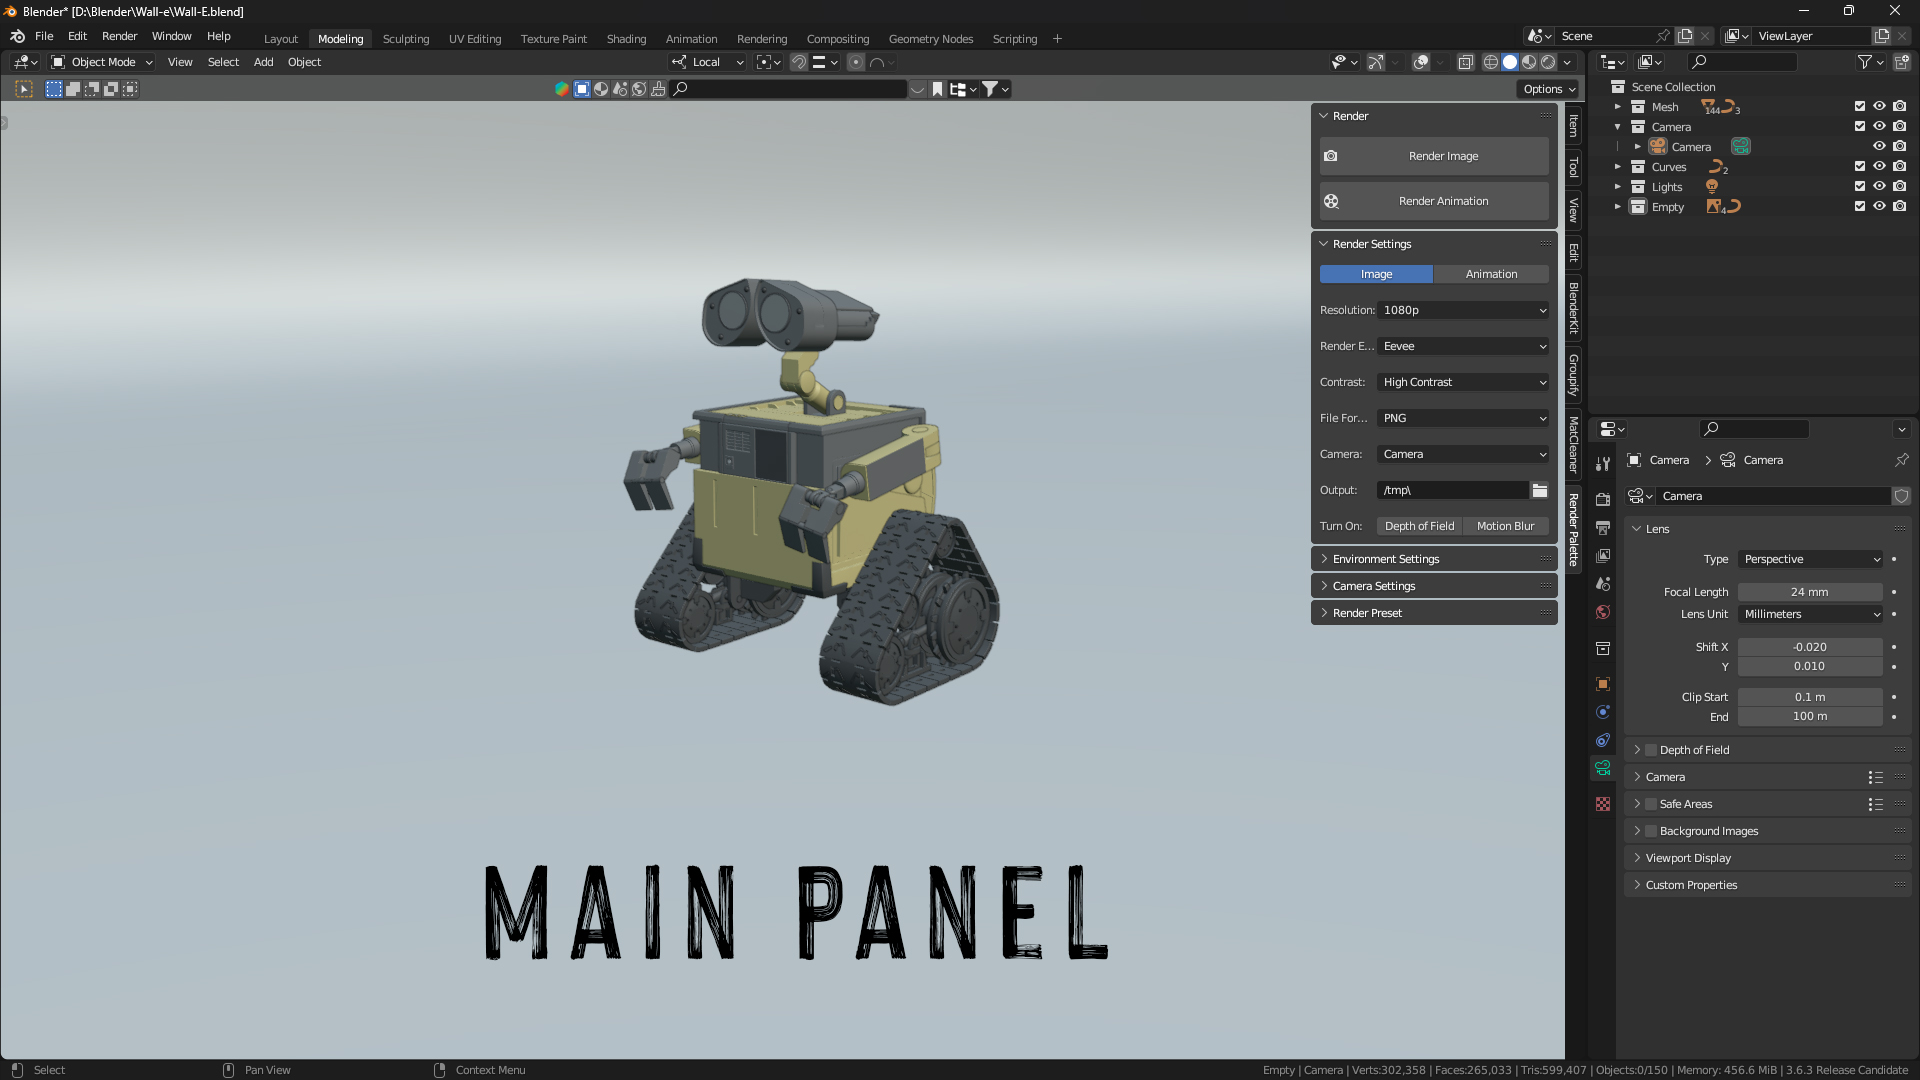Open the Contrast High Contrast dropdown
The height and width of the screenshot is (1080, 1920).
1464,382
